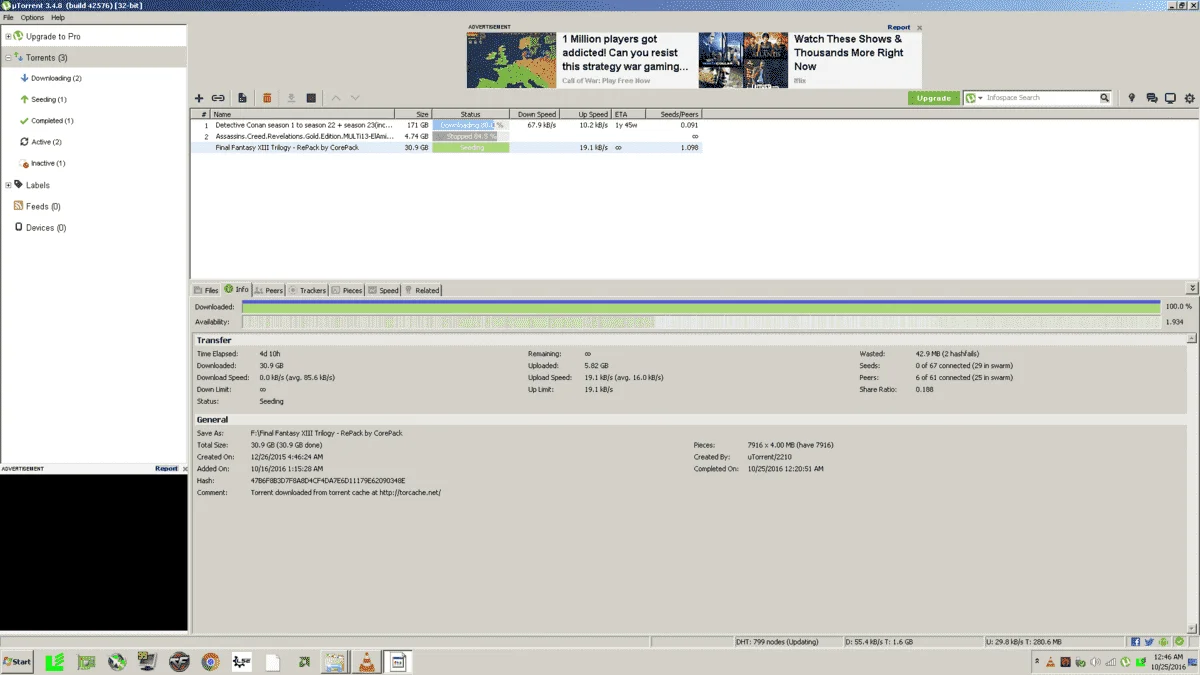Collapse the Torrents tree node
The image size is (1200, 675).
(8, 58)
